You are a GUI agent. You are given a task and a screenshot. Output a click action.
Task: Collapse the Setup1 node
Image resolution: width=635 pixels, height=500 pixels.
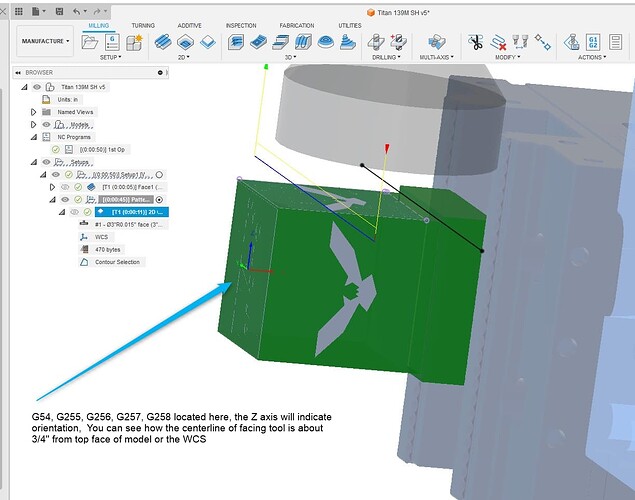coord(43,175)
